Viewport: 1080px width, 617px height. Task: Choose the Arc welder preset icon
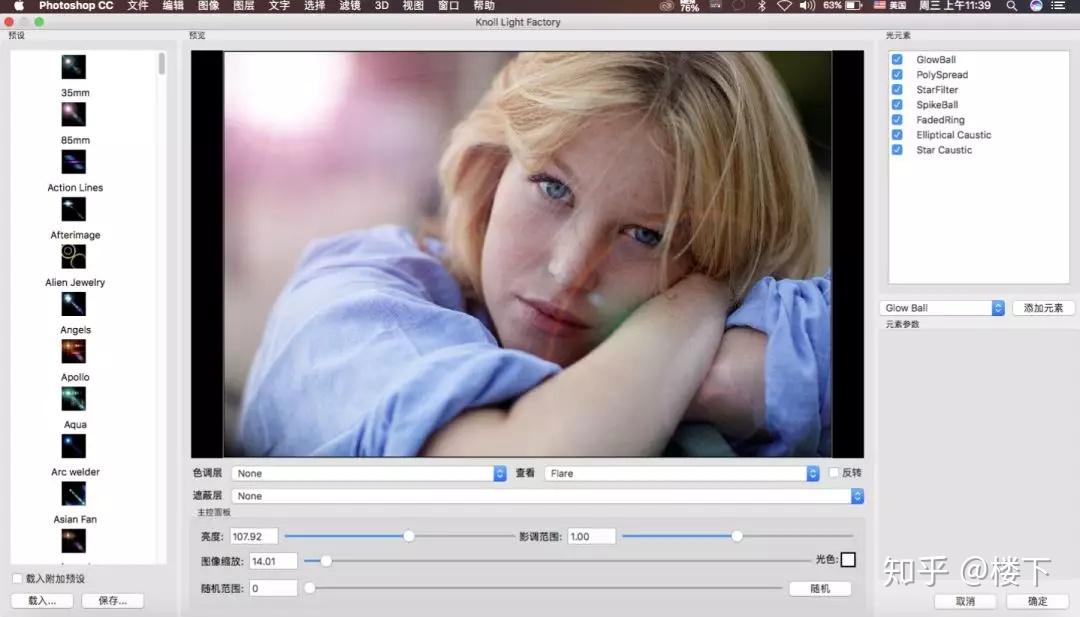click(74, 447)
